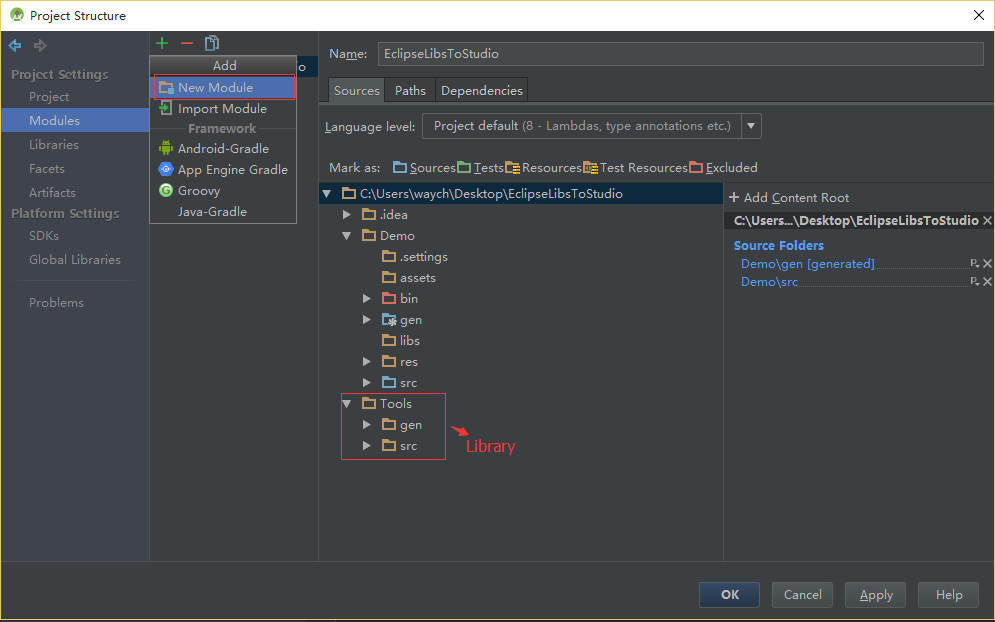Image resolution: width=995 pixels, height=622 pixels.
Task: Collapse the EclipseLibsToStudio root folder
Action: [x=327, y=194]
